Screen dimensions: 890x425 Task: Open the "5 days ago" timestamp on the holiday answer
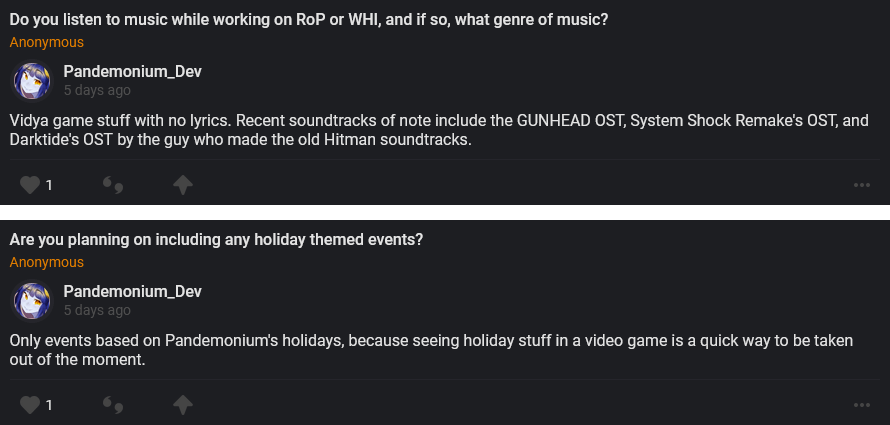pyautogui.click(x=97, y=311)
